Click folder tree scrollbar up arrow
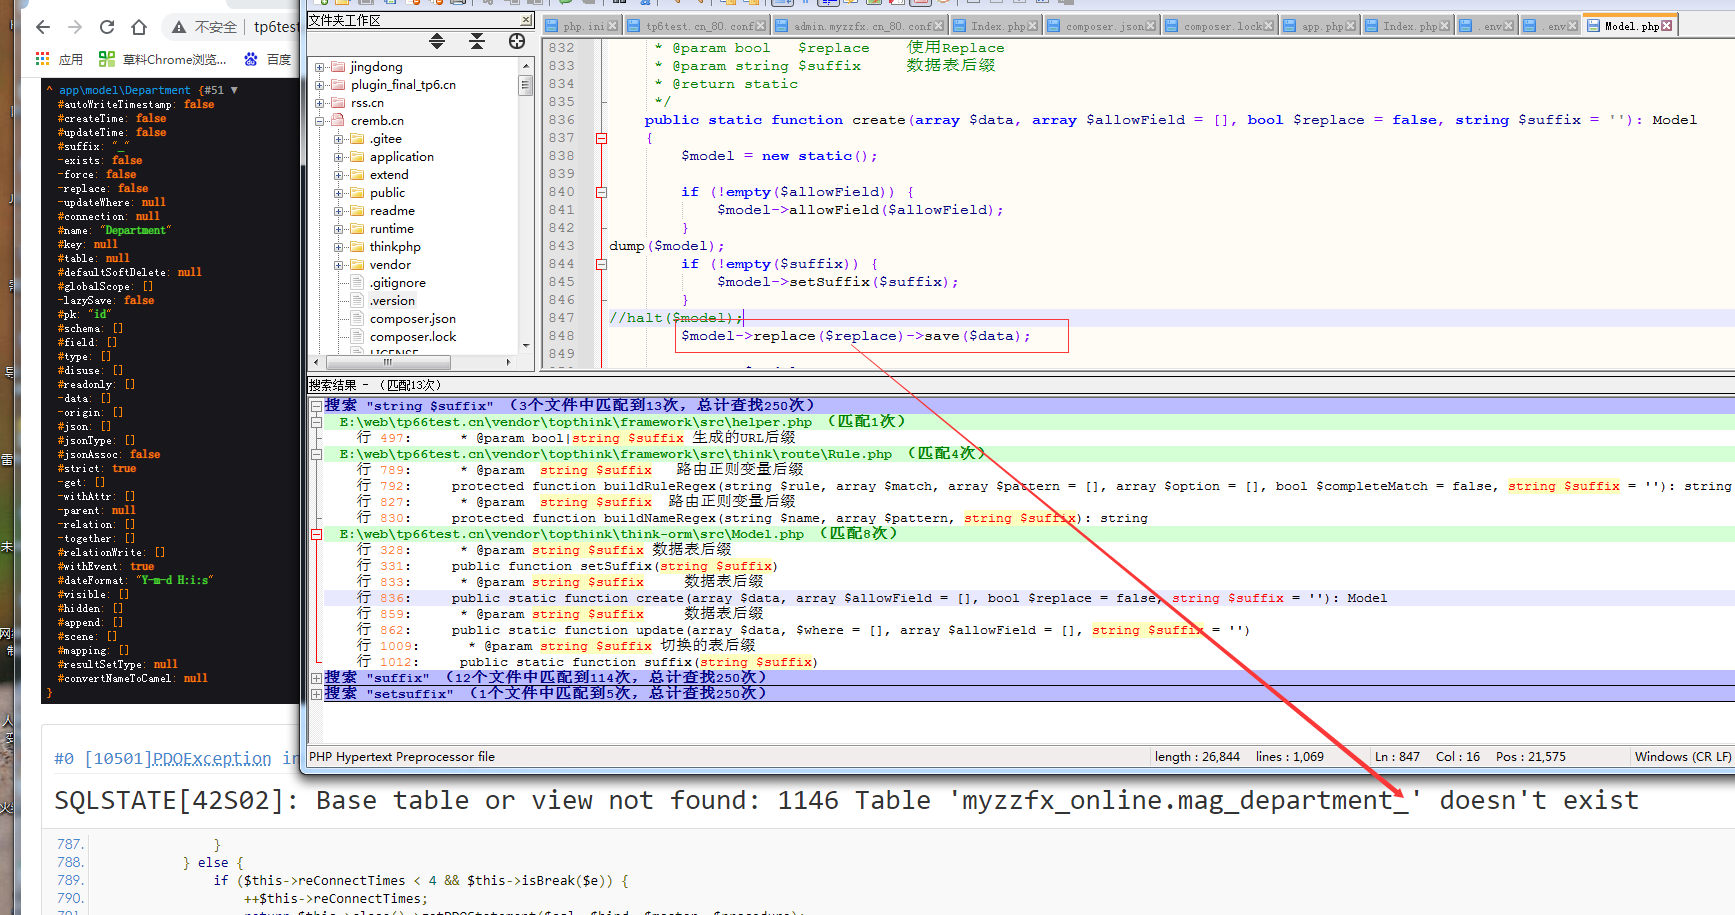The image size is (1735, 915). (x=526, y=66)
